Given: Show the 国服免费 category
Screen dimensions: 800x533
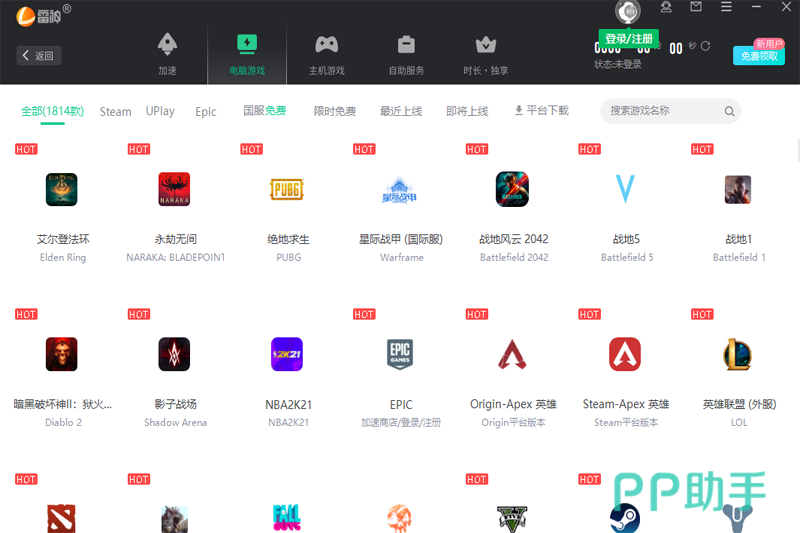Looking at the screenshot, I should [x=264, y=111].
